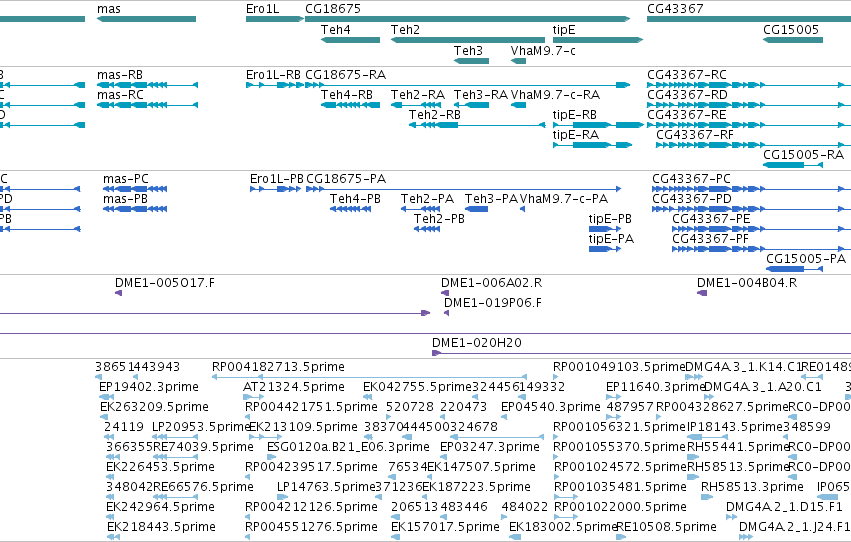Click the RP004182713.5prime EST label
Viewport: 851px width, 542px height.
[x=278, y=367]
